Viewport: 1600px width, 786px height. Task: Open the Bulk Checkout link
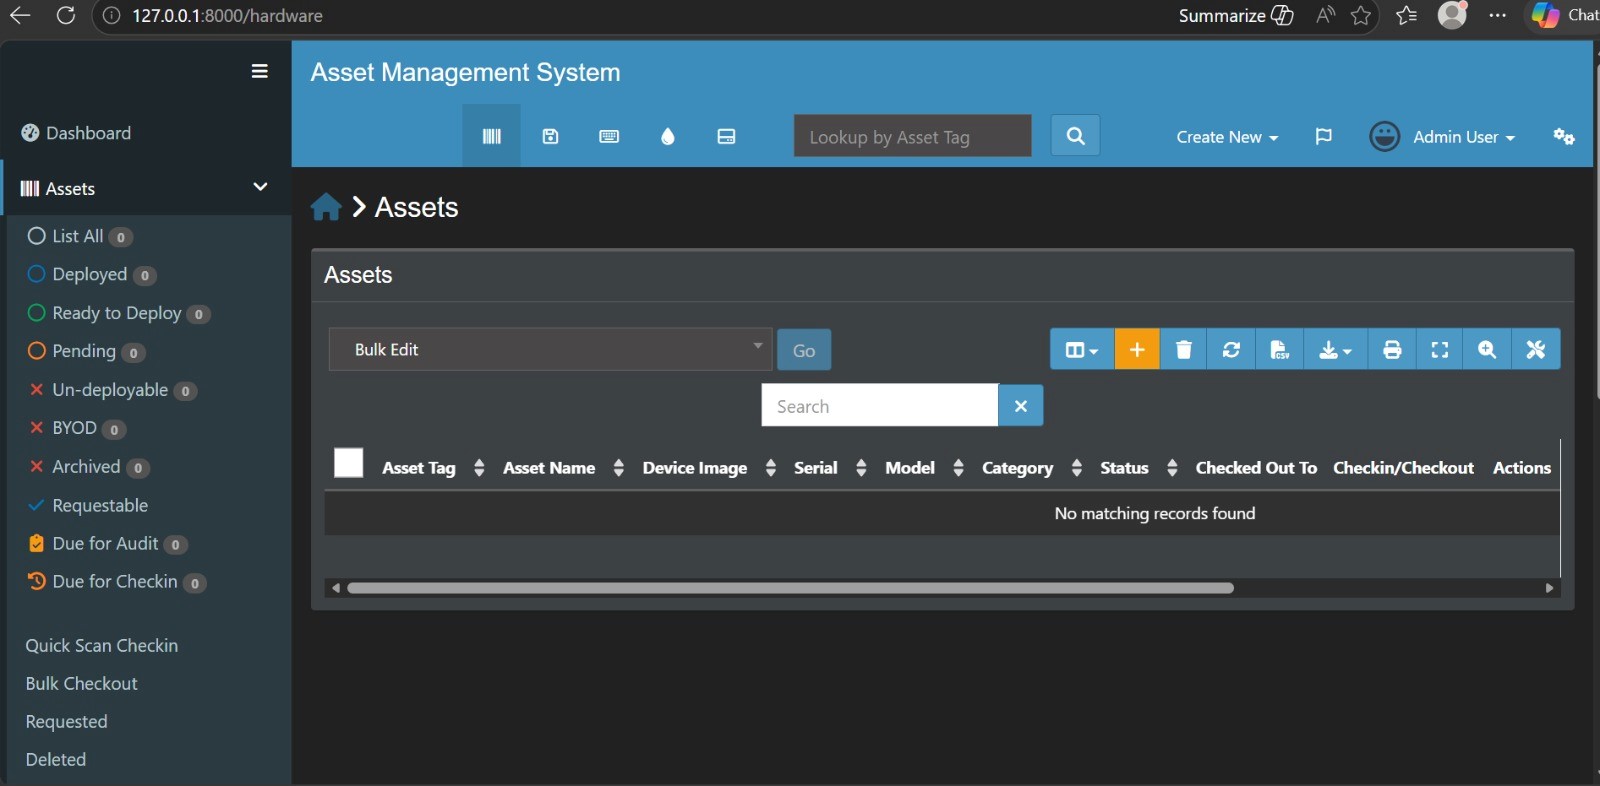click(x=82, y=683)
